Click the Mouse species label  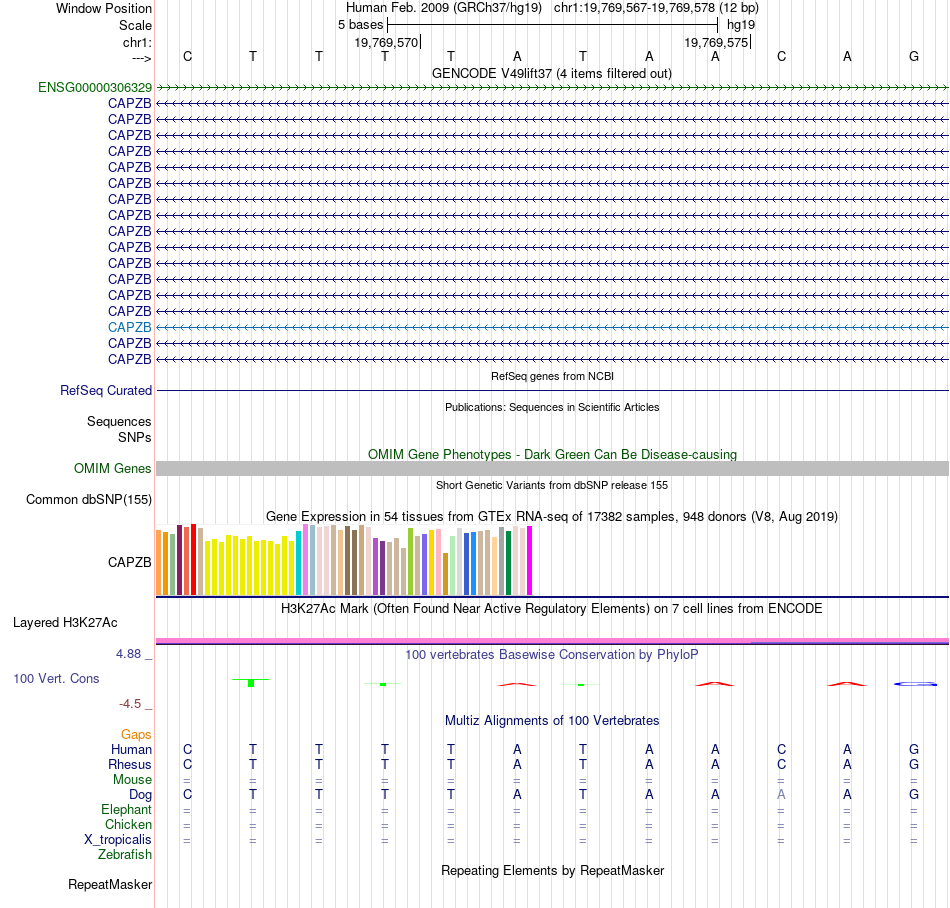(132, 780)
